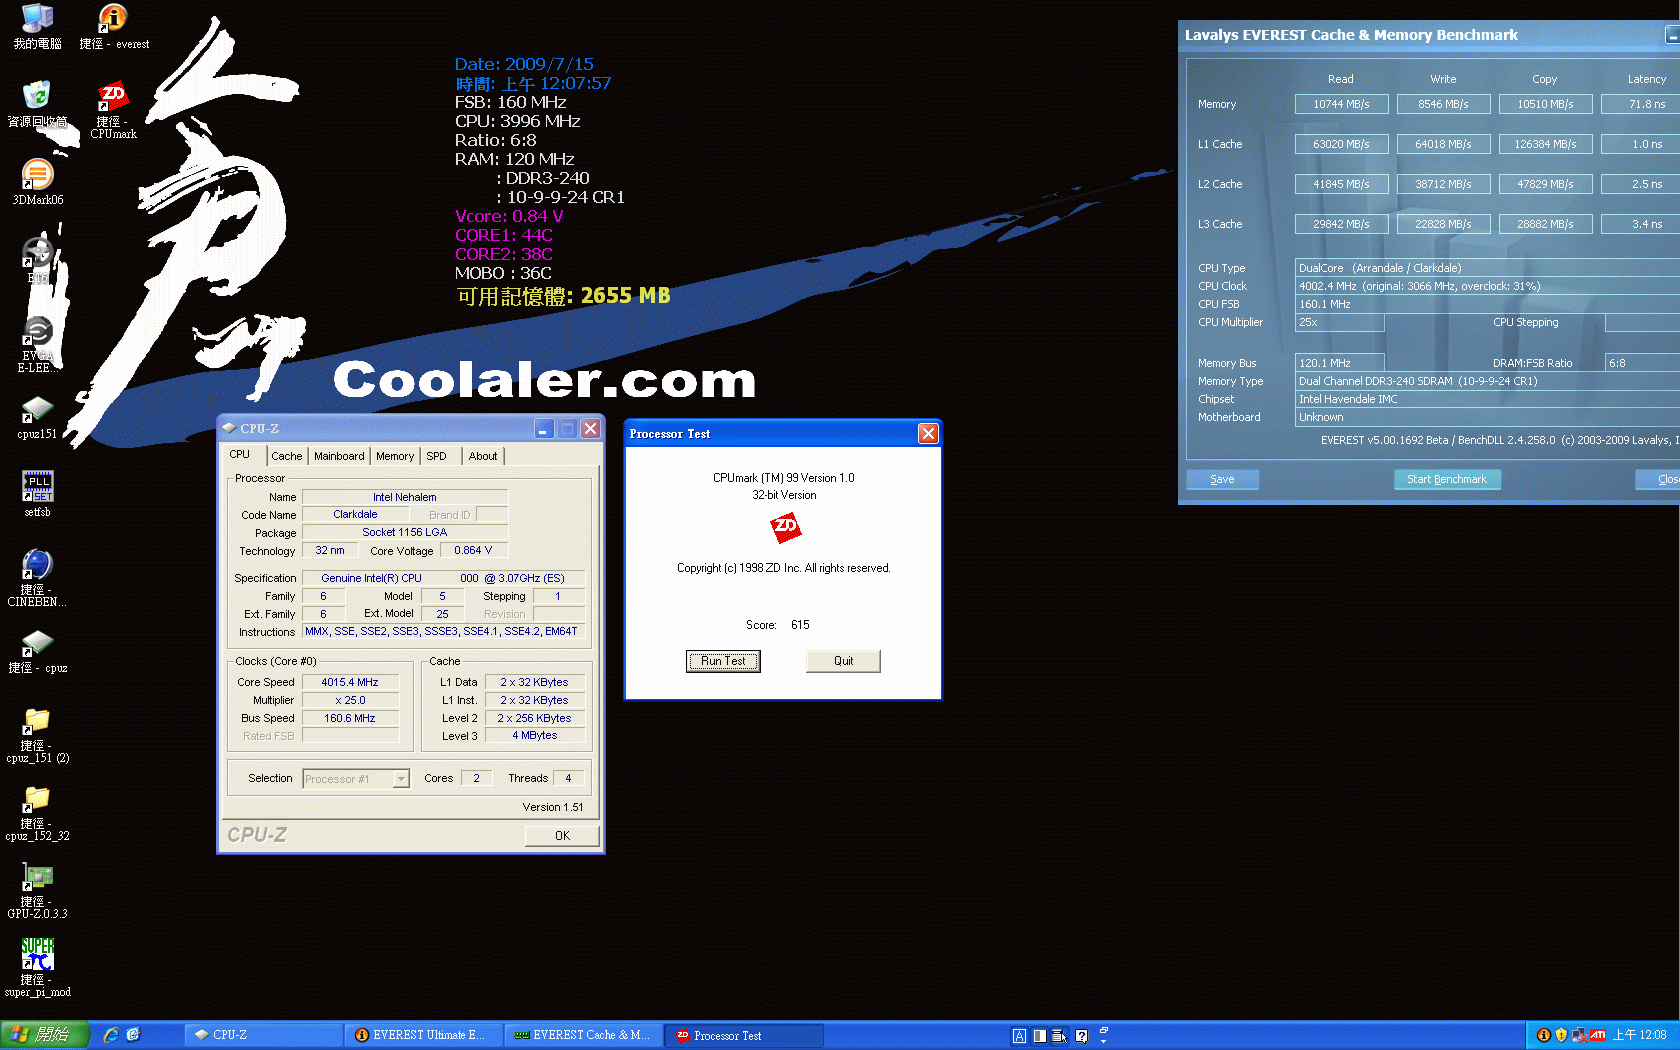This screenshot has height=1050, width=1680.
Task: Launch the GPU-Z.0.3.3 shortcut
Action: coord(37,892)
